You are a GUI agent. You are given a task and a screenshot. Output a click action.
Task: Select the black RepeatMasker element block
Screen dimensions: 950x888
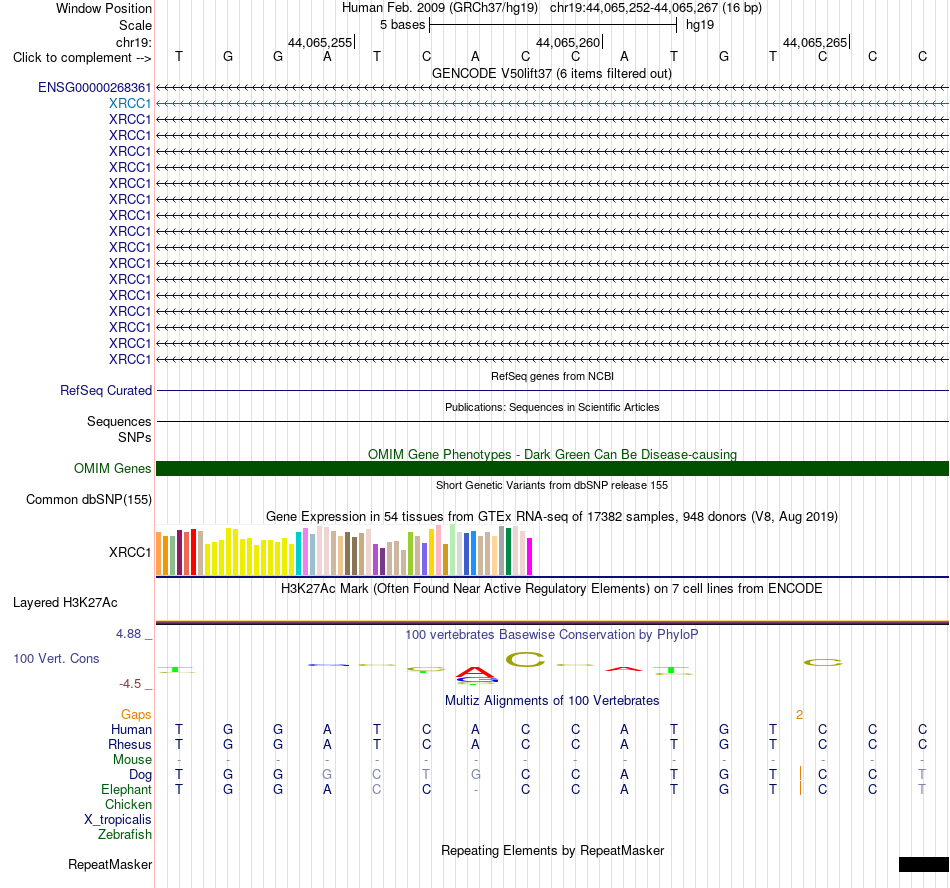[x=923, y=864]
